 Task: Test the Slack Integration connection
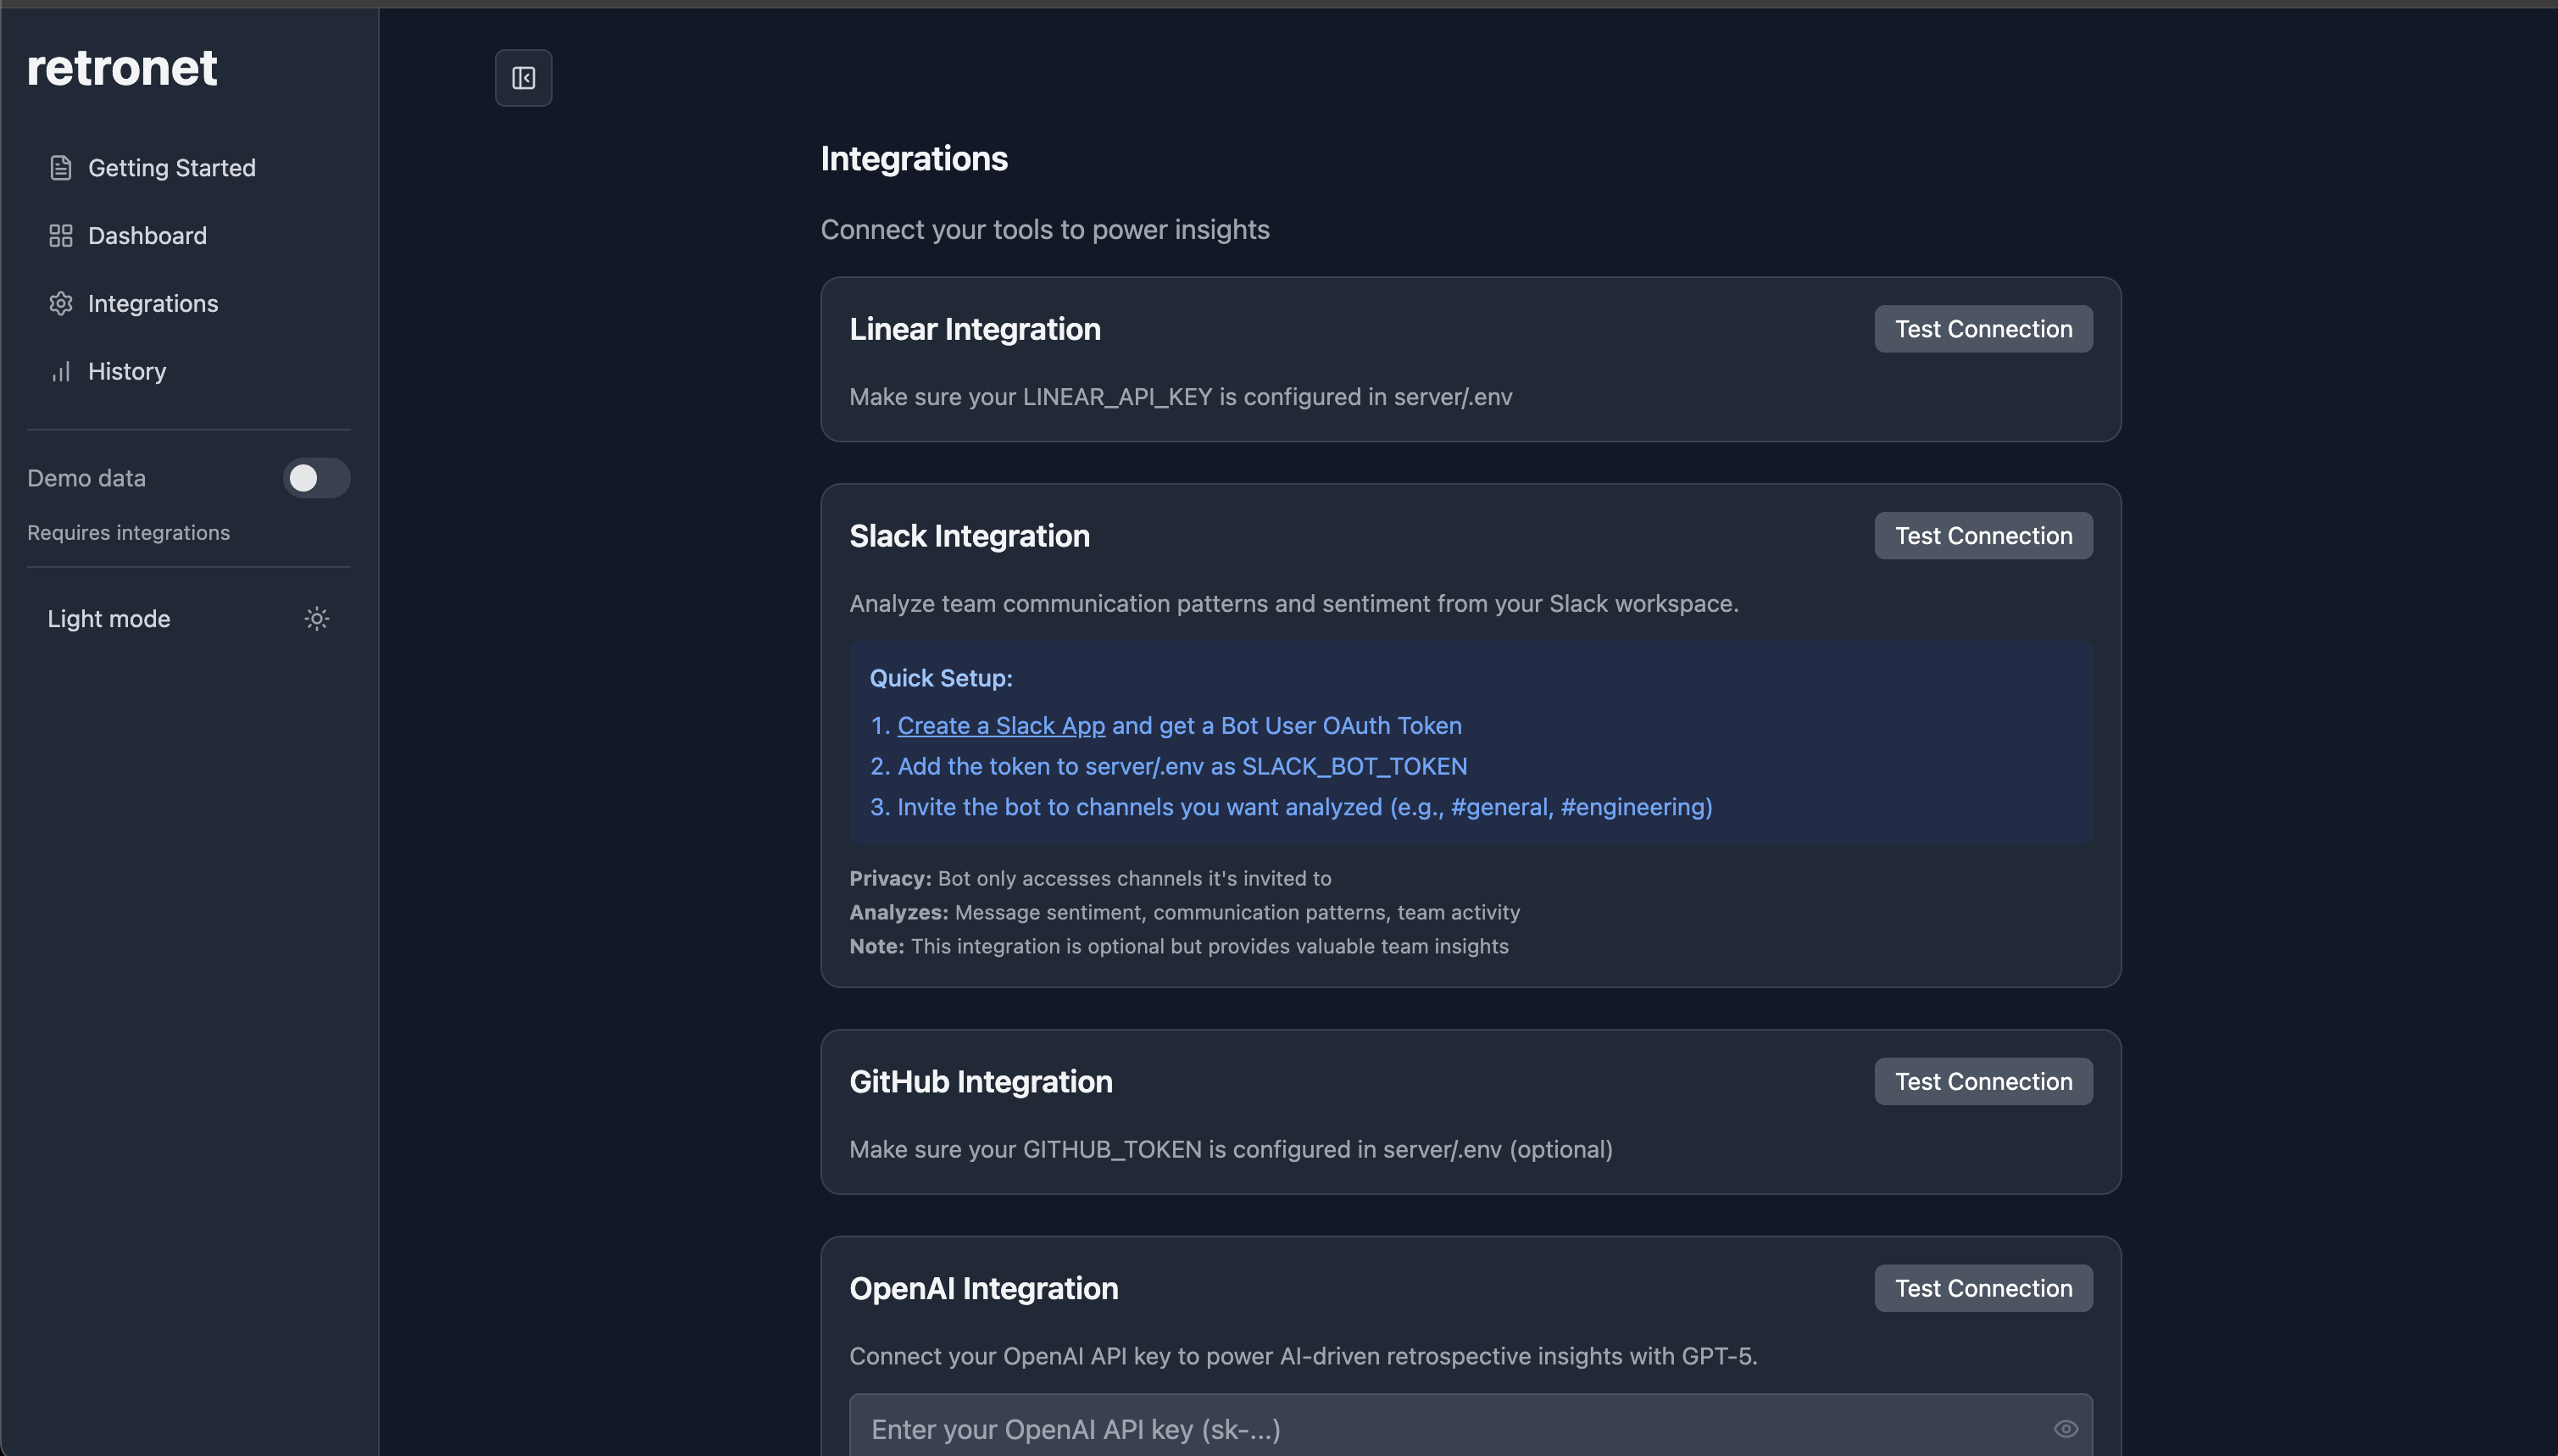[x=1983, y=536]
